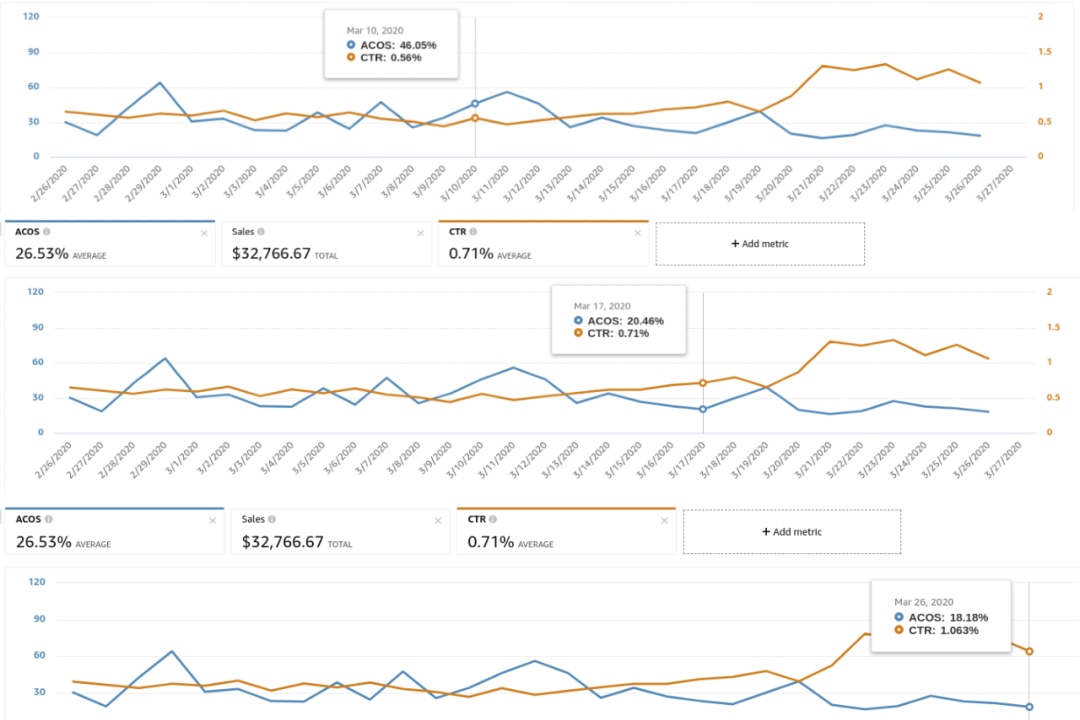1080x720 pixels.
Task: Open the info icon next to lower CTR
Action: click(492, 520)
